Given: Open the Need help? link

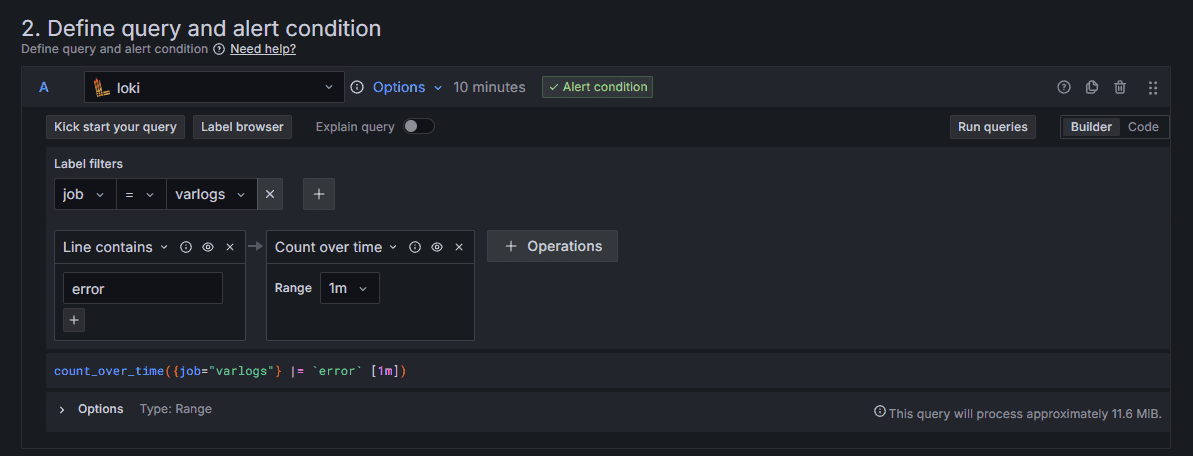Looking at the screenshot, I should pyautogui.click(x=263, y=49).
